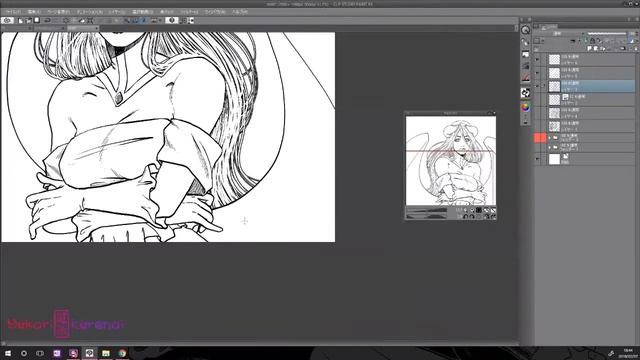640x360 pixels.
Task: Click the Clip Studio launcher icon in command bar
Action: pos(7,20)
